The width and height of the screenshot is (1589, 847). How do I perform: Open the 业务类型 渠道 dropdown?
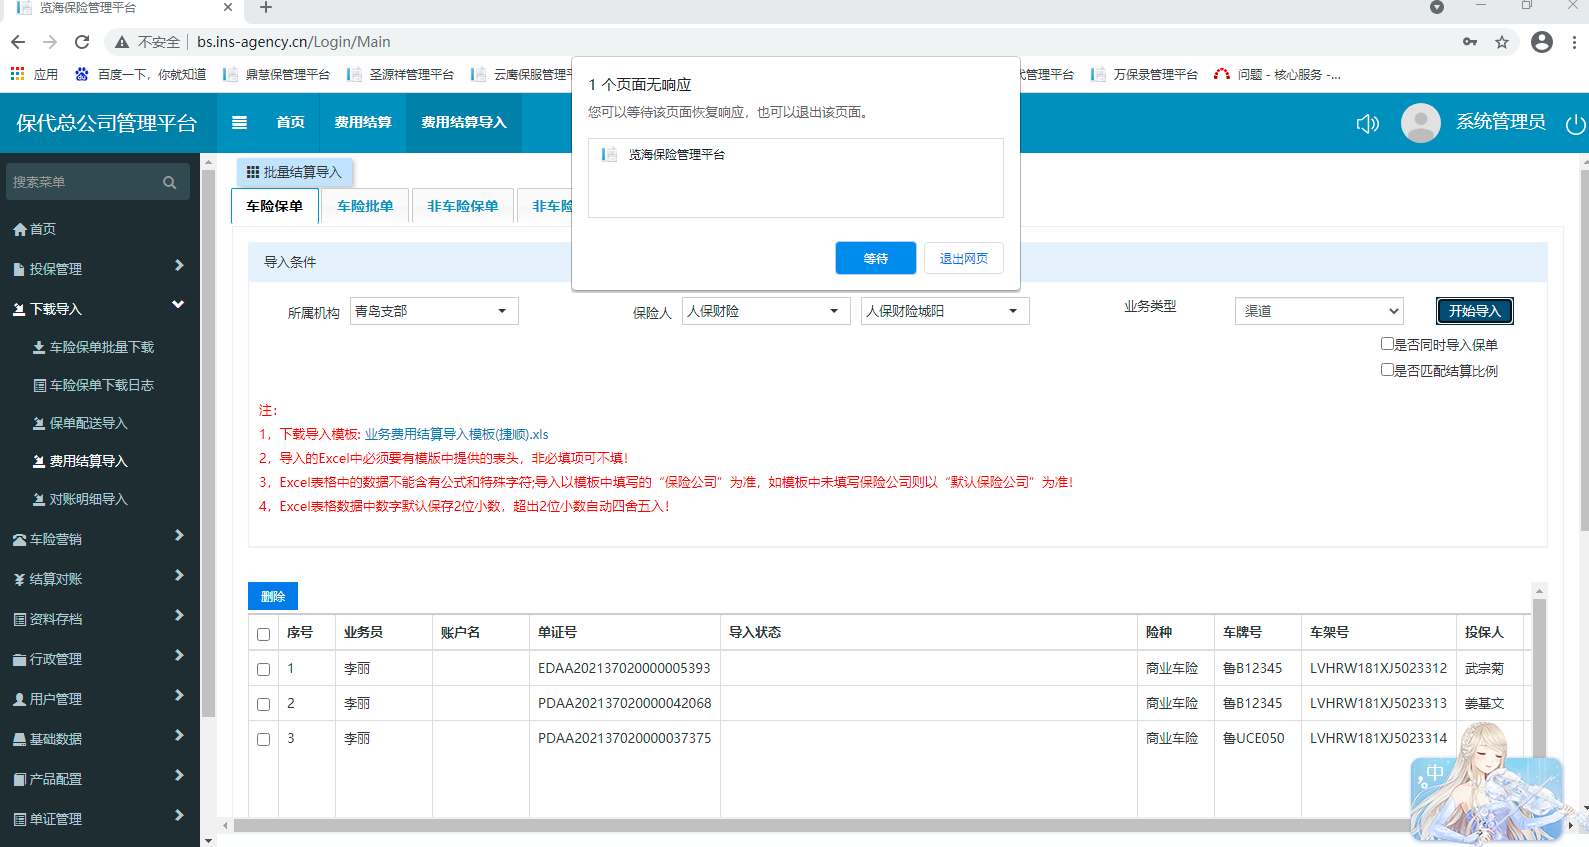pos(1318,311)
